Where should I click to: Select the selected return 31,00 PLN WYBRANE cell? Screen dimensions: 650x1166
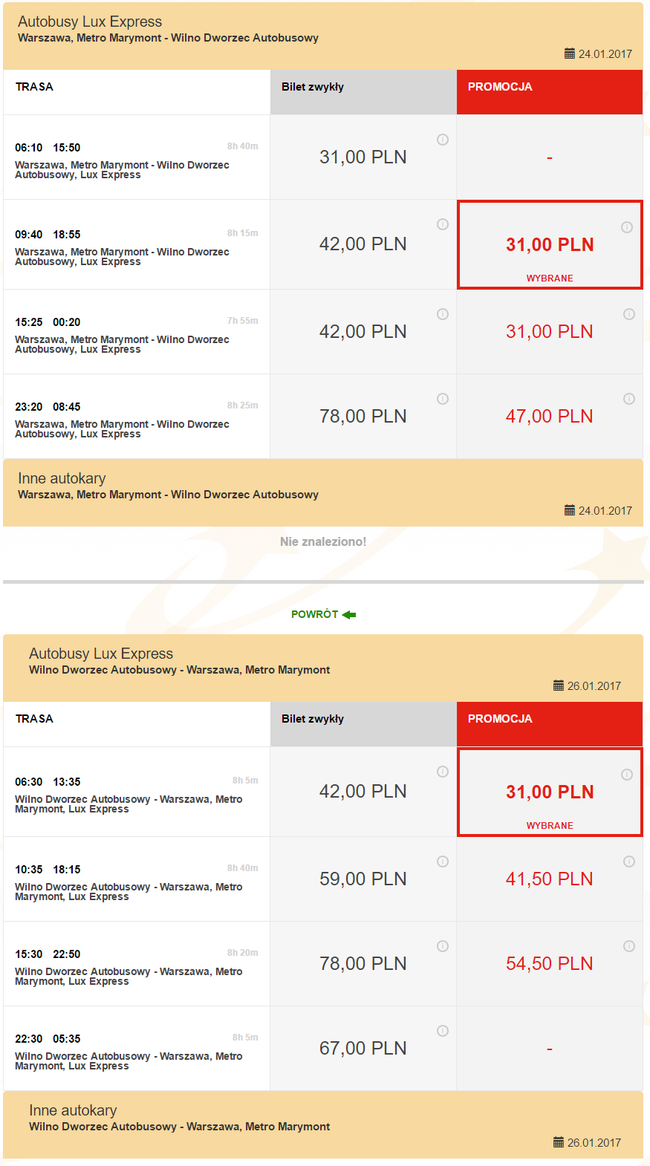[550, 792]
